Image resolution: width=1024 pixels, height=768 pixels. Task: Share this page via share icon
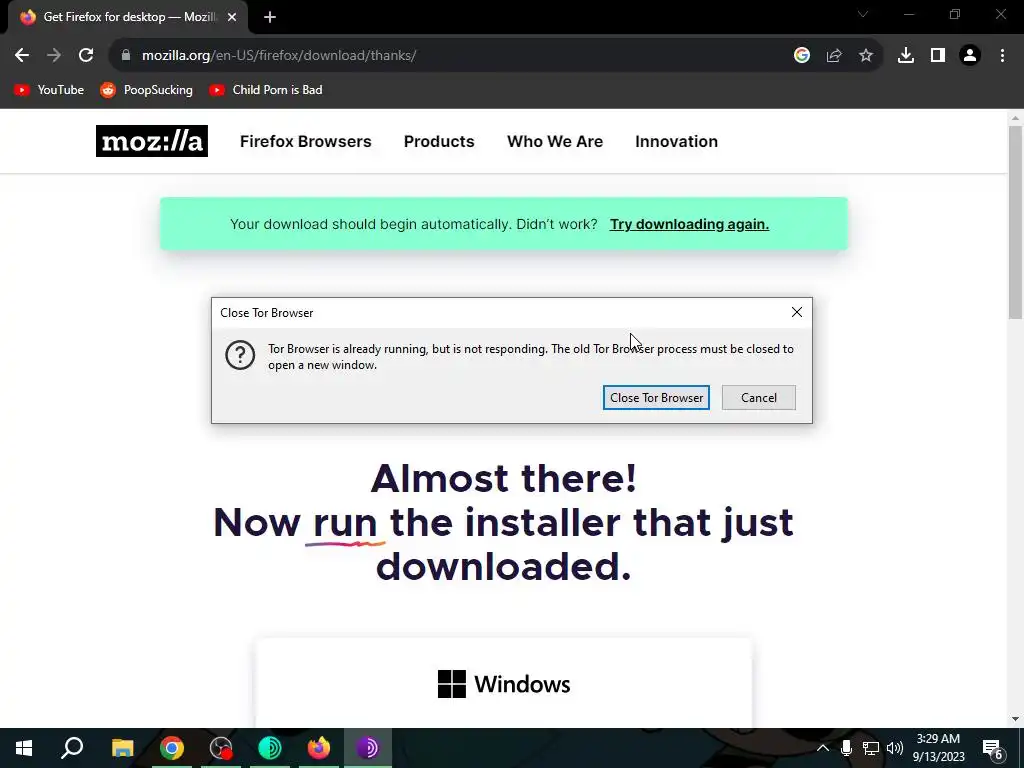pos(834,56)
